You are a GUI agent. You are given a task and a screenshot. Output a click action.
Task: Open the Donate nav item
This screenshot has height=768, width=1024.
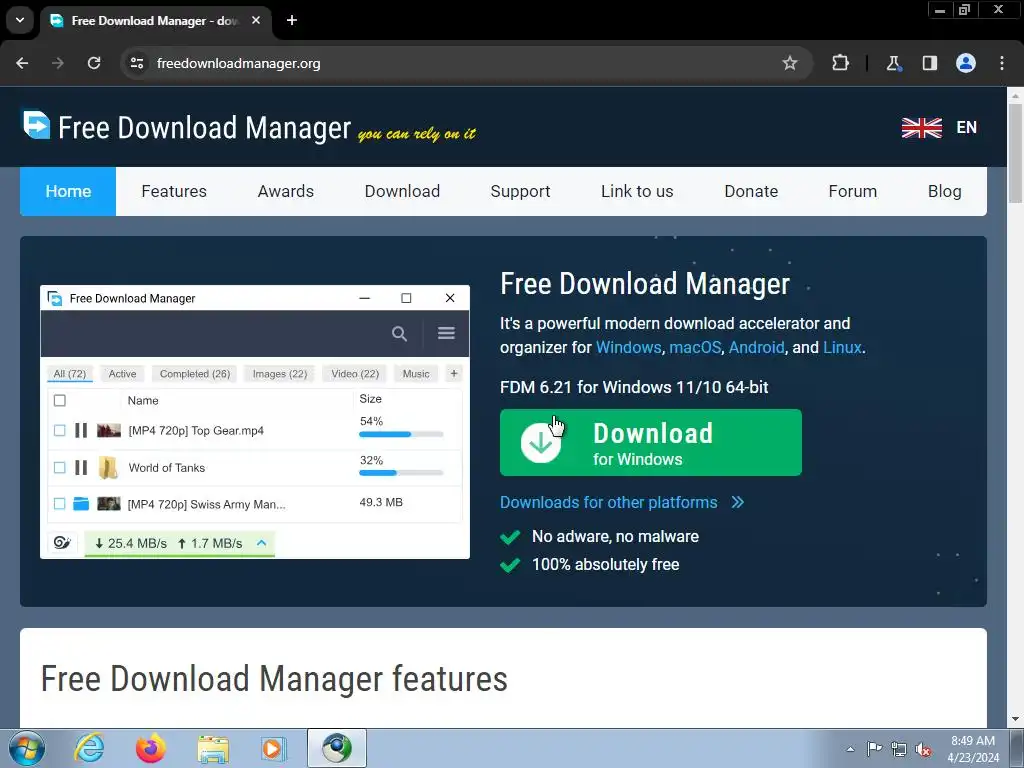coord(751,191)
